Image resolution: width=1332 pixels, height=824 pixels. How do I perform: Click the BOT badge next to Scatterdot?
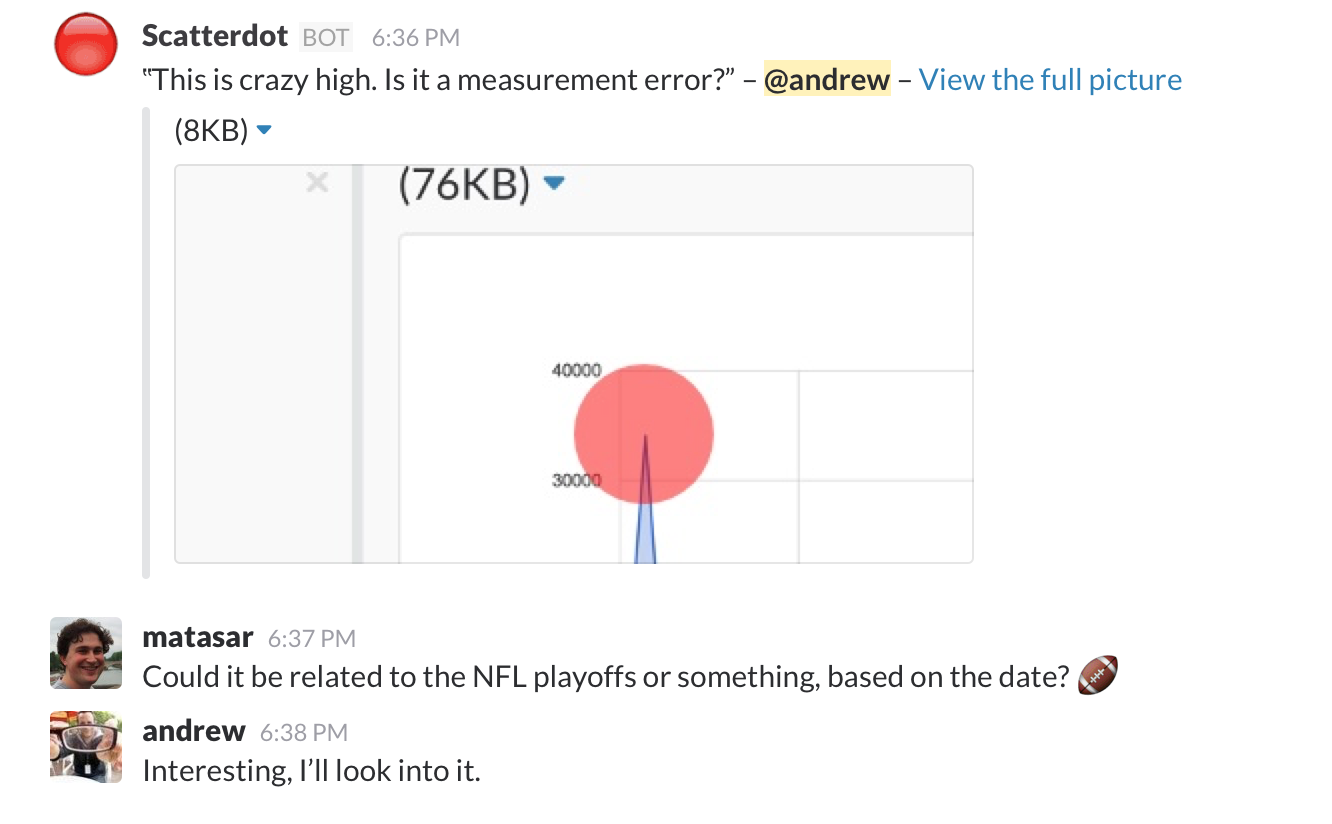click(x=325, y=36)
